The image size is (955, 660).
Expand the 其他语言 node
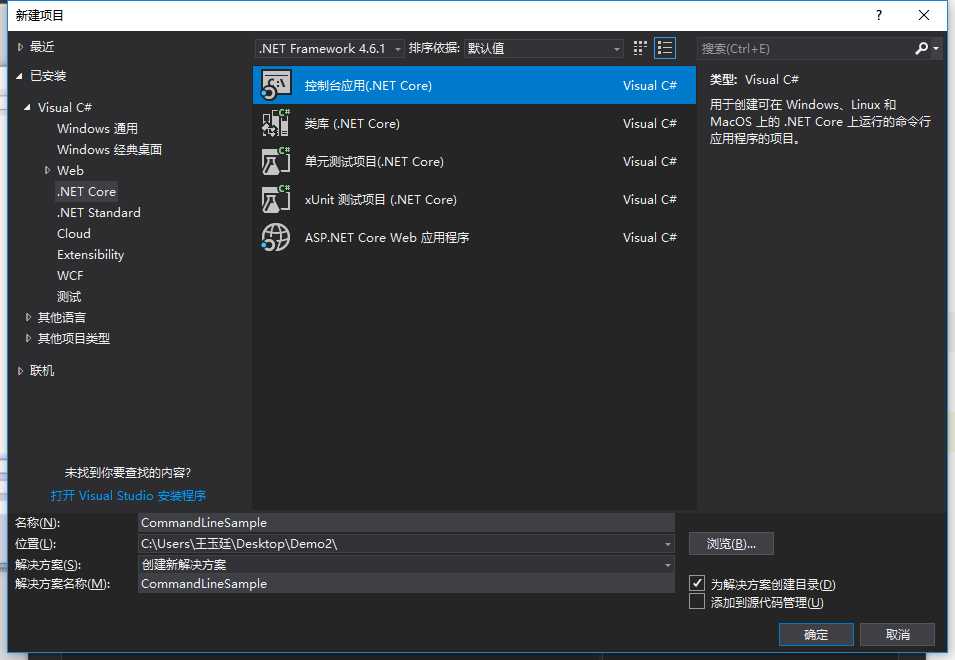[x=28, y=317]
